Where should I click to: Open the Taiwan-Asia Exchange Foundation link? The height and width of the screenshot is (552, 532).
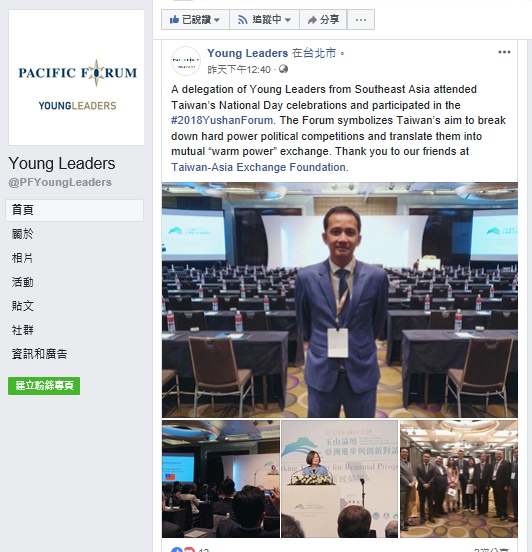258,167
